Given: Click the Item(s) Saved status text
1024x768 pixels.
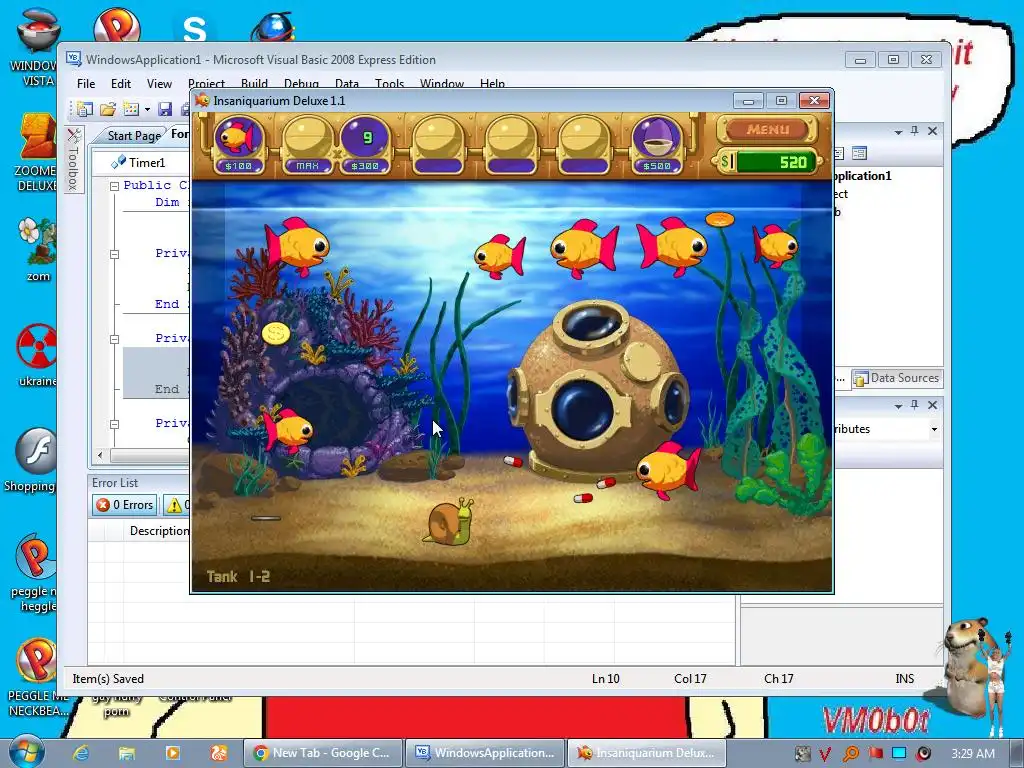Looking at the screenshot, I should pyautogui.click(x=108, y=679).
